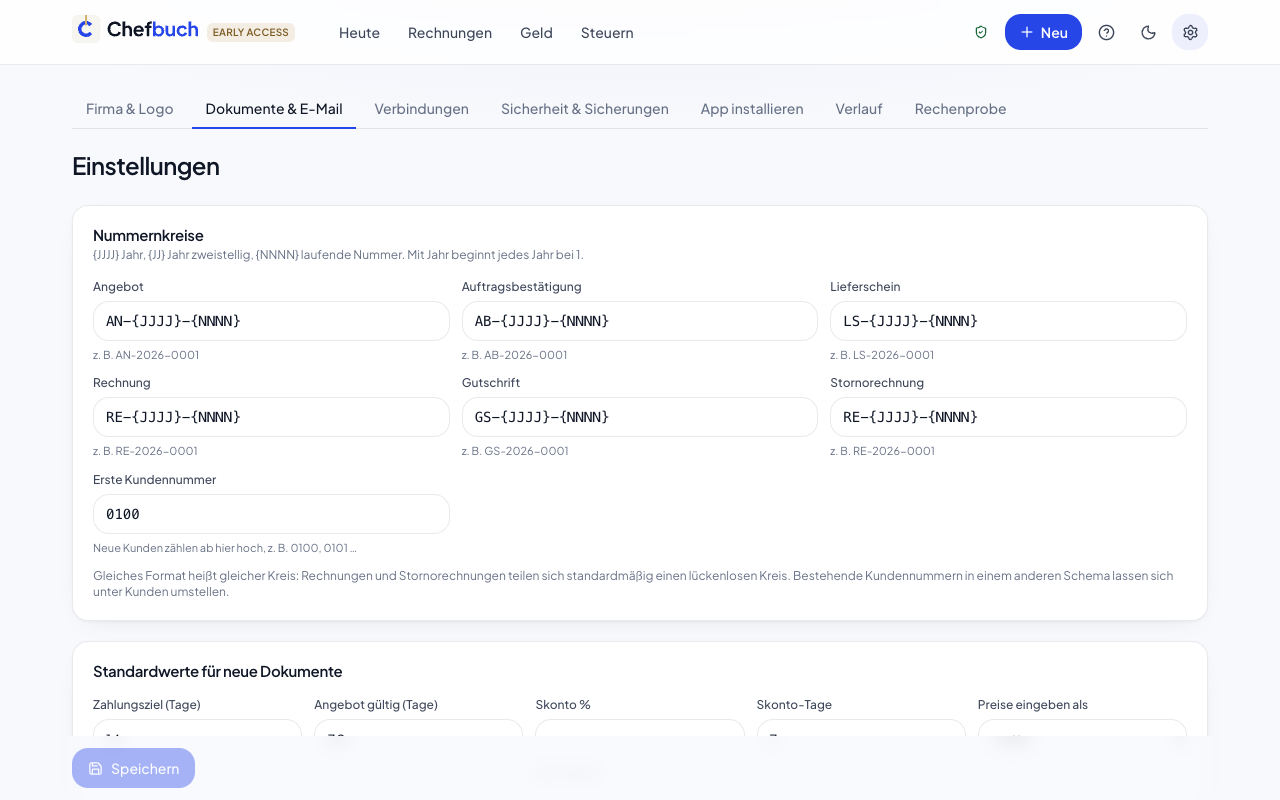Screen dimensions: 1280x800
Task: Create new item with Neu button
Action: [1043, 32]
